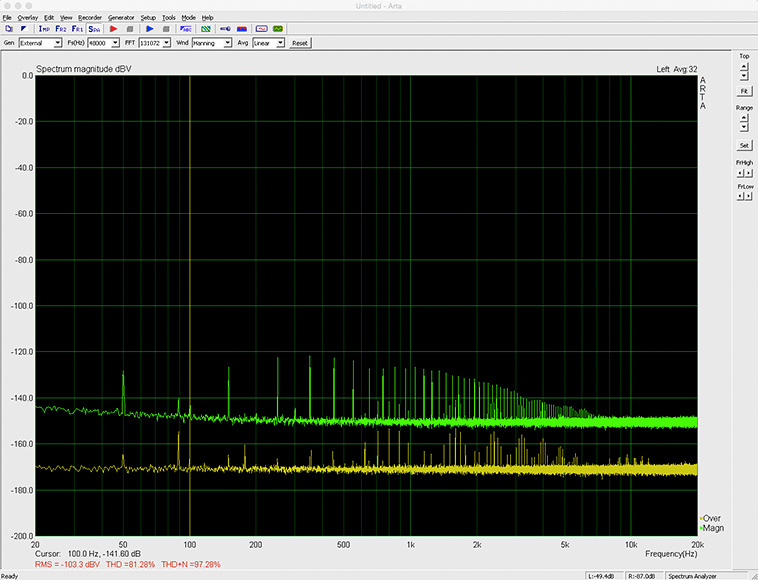Click FrHigh right arrow
The image size is (758, 580).
tap(748, 173)
